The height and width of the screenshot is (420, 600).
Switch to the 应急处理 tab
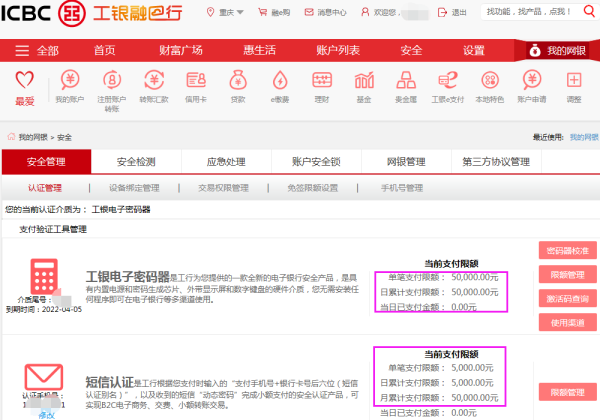click(226, 162)
